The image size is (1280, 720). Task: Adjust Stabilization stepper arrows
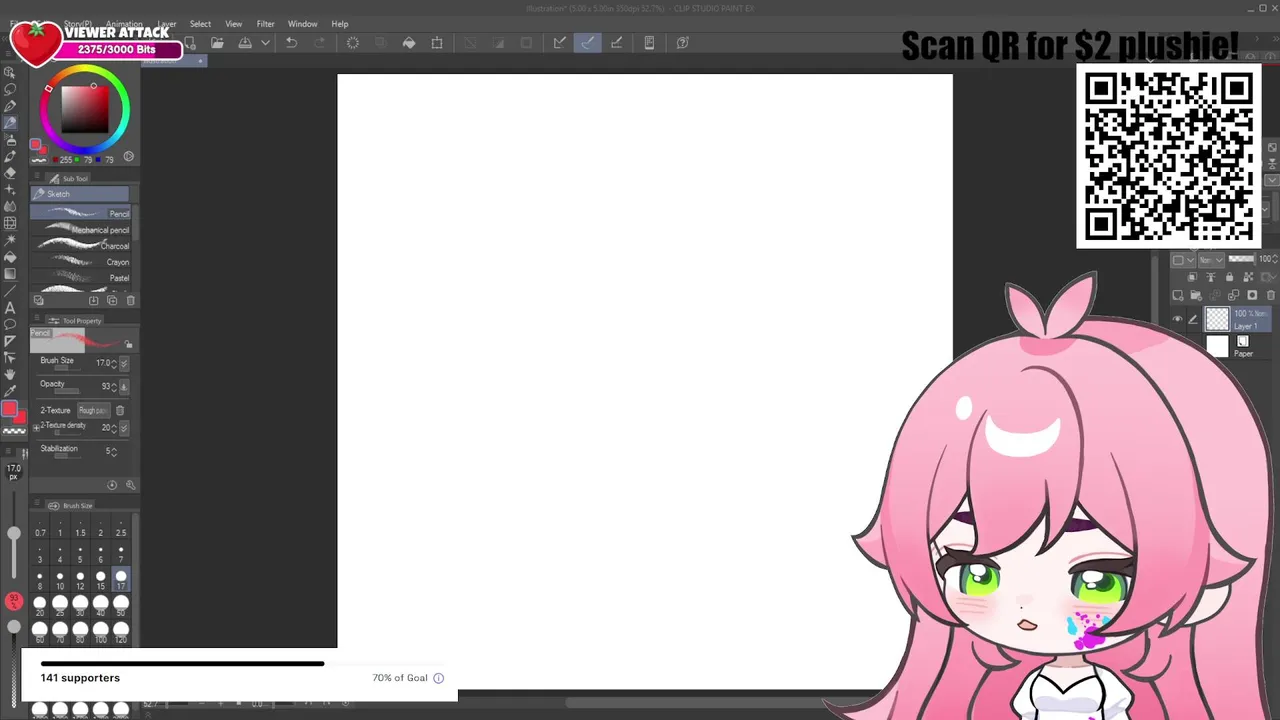(x=113, y=451)
